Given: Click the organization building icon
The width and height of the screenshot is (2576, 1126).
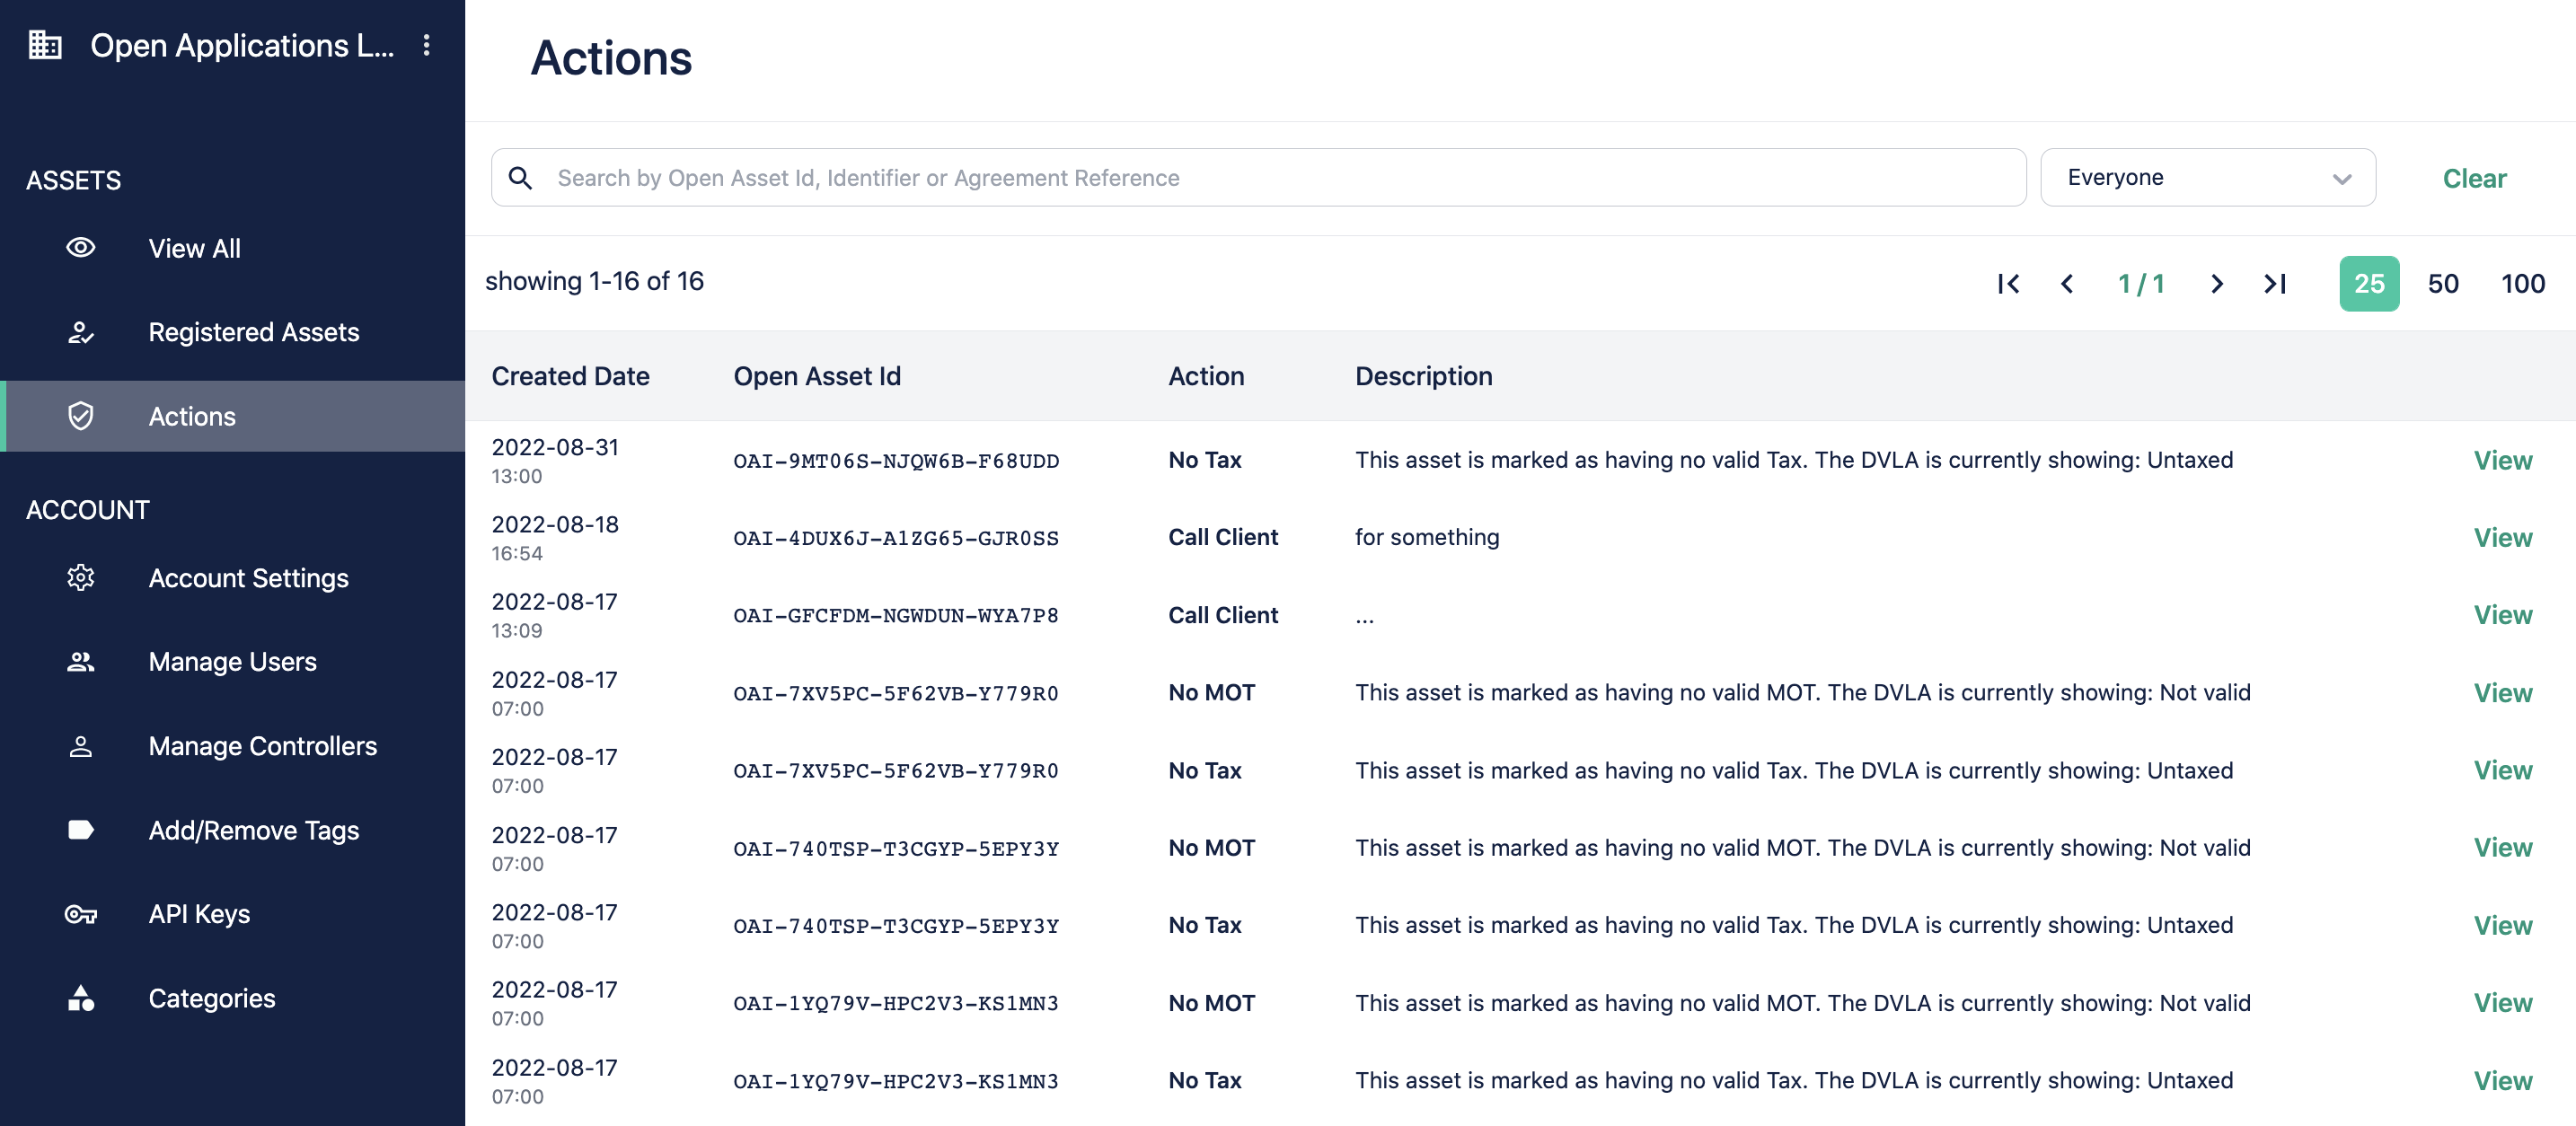Looking at the screenshot, I should coord(45,45).
